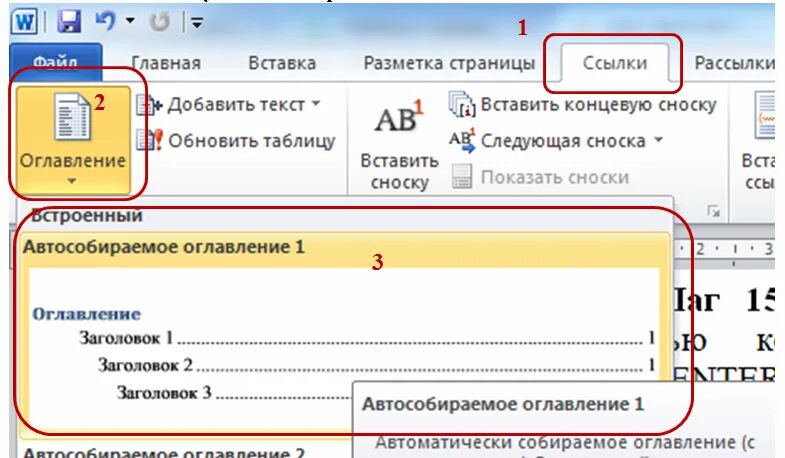The image size is (785, 458).
Task: Click Вставить концевую сноску text
Action: click(598, 105)
